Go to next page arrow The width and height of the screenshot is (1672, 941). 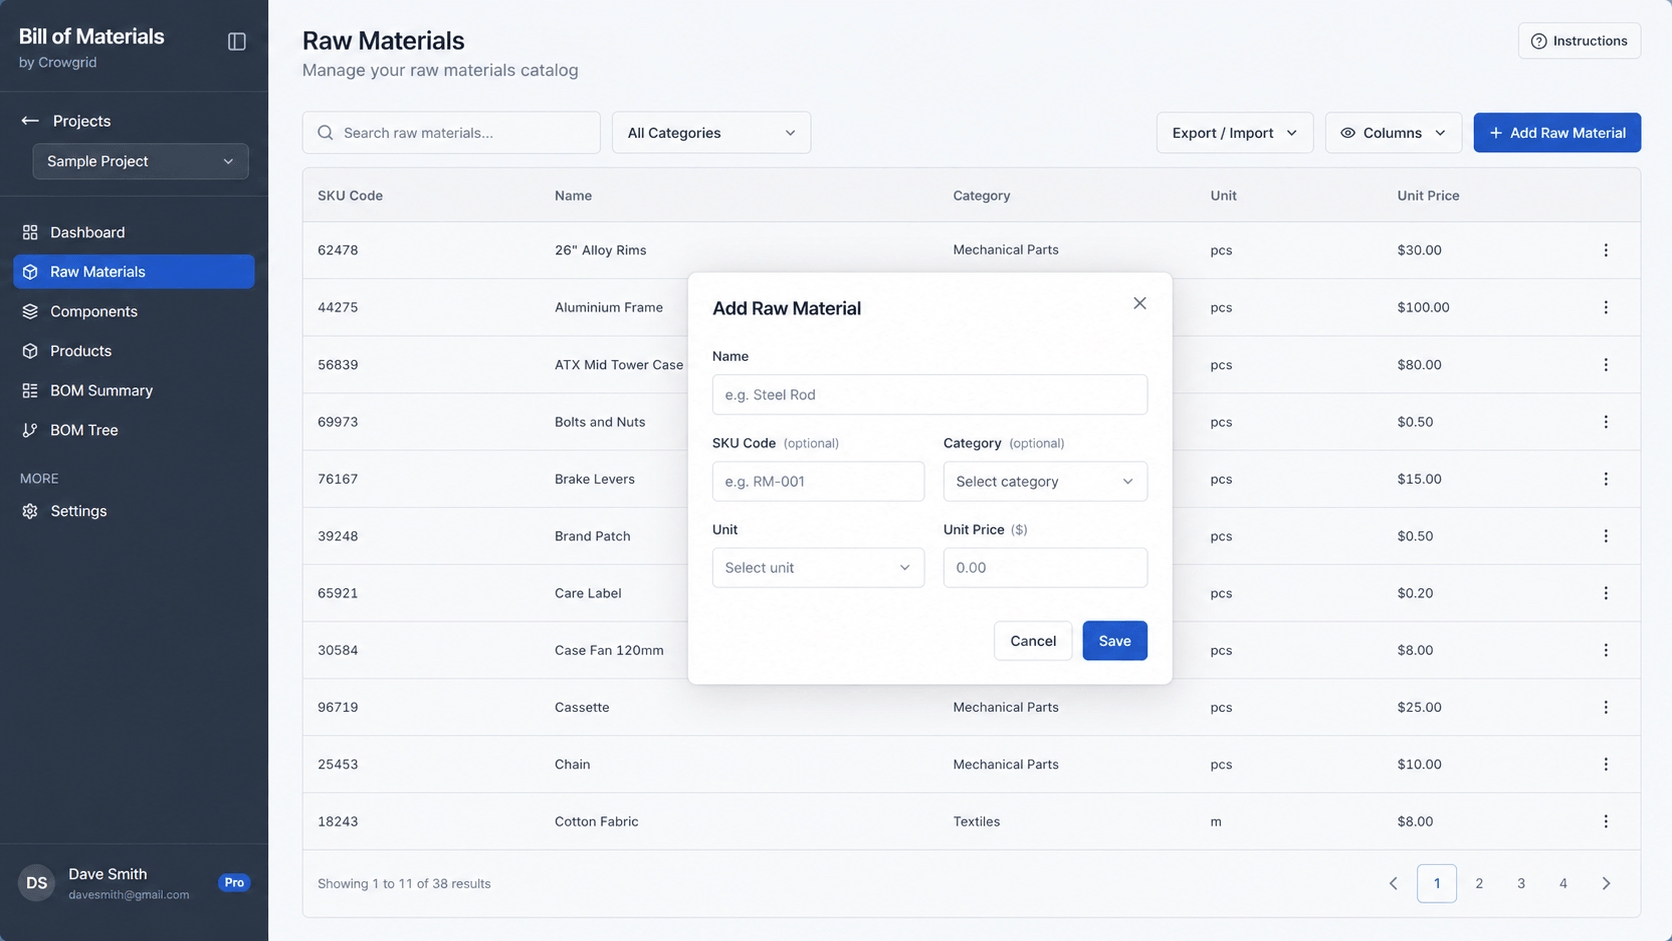[x=1606, y=884]
